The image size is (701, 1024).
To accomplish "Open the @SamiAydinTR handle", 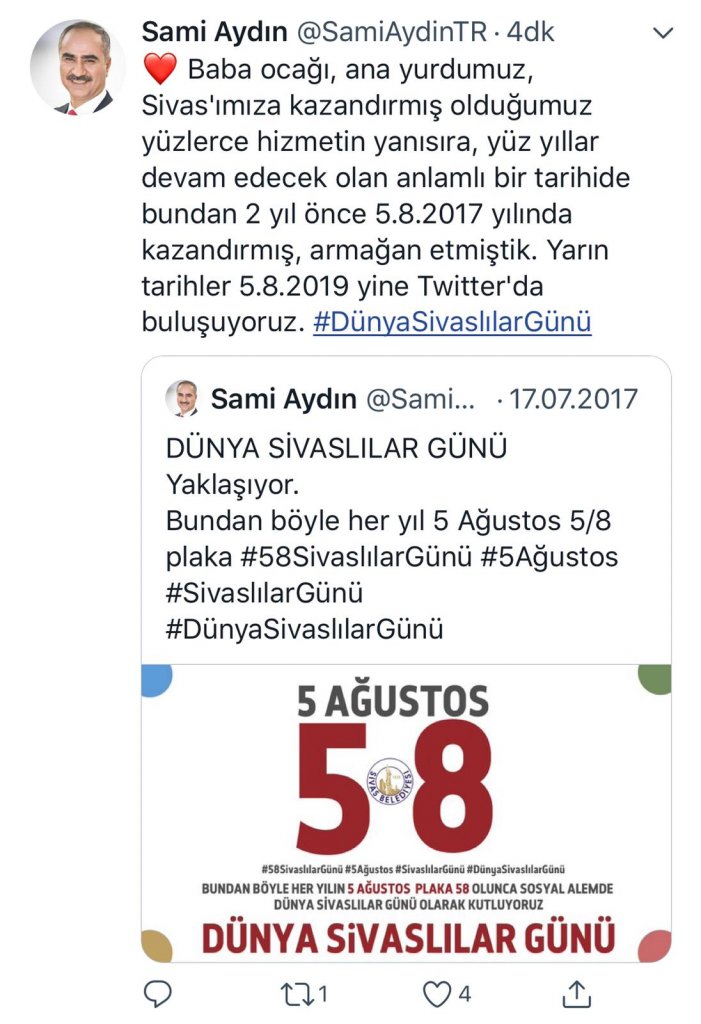I will coord(392,32).
